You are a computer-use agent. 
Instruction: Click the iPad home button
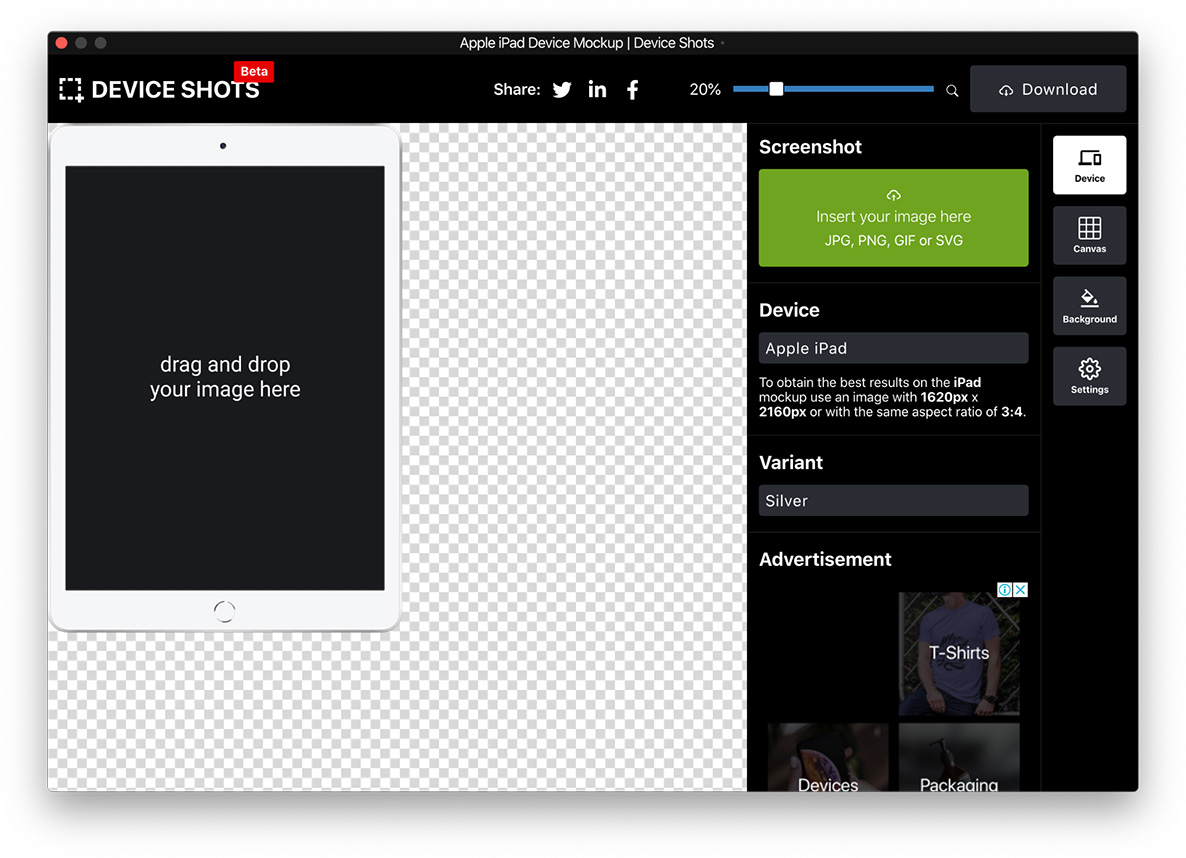[x=225, y=611]
